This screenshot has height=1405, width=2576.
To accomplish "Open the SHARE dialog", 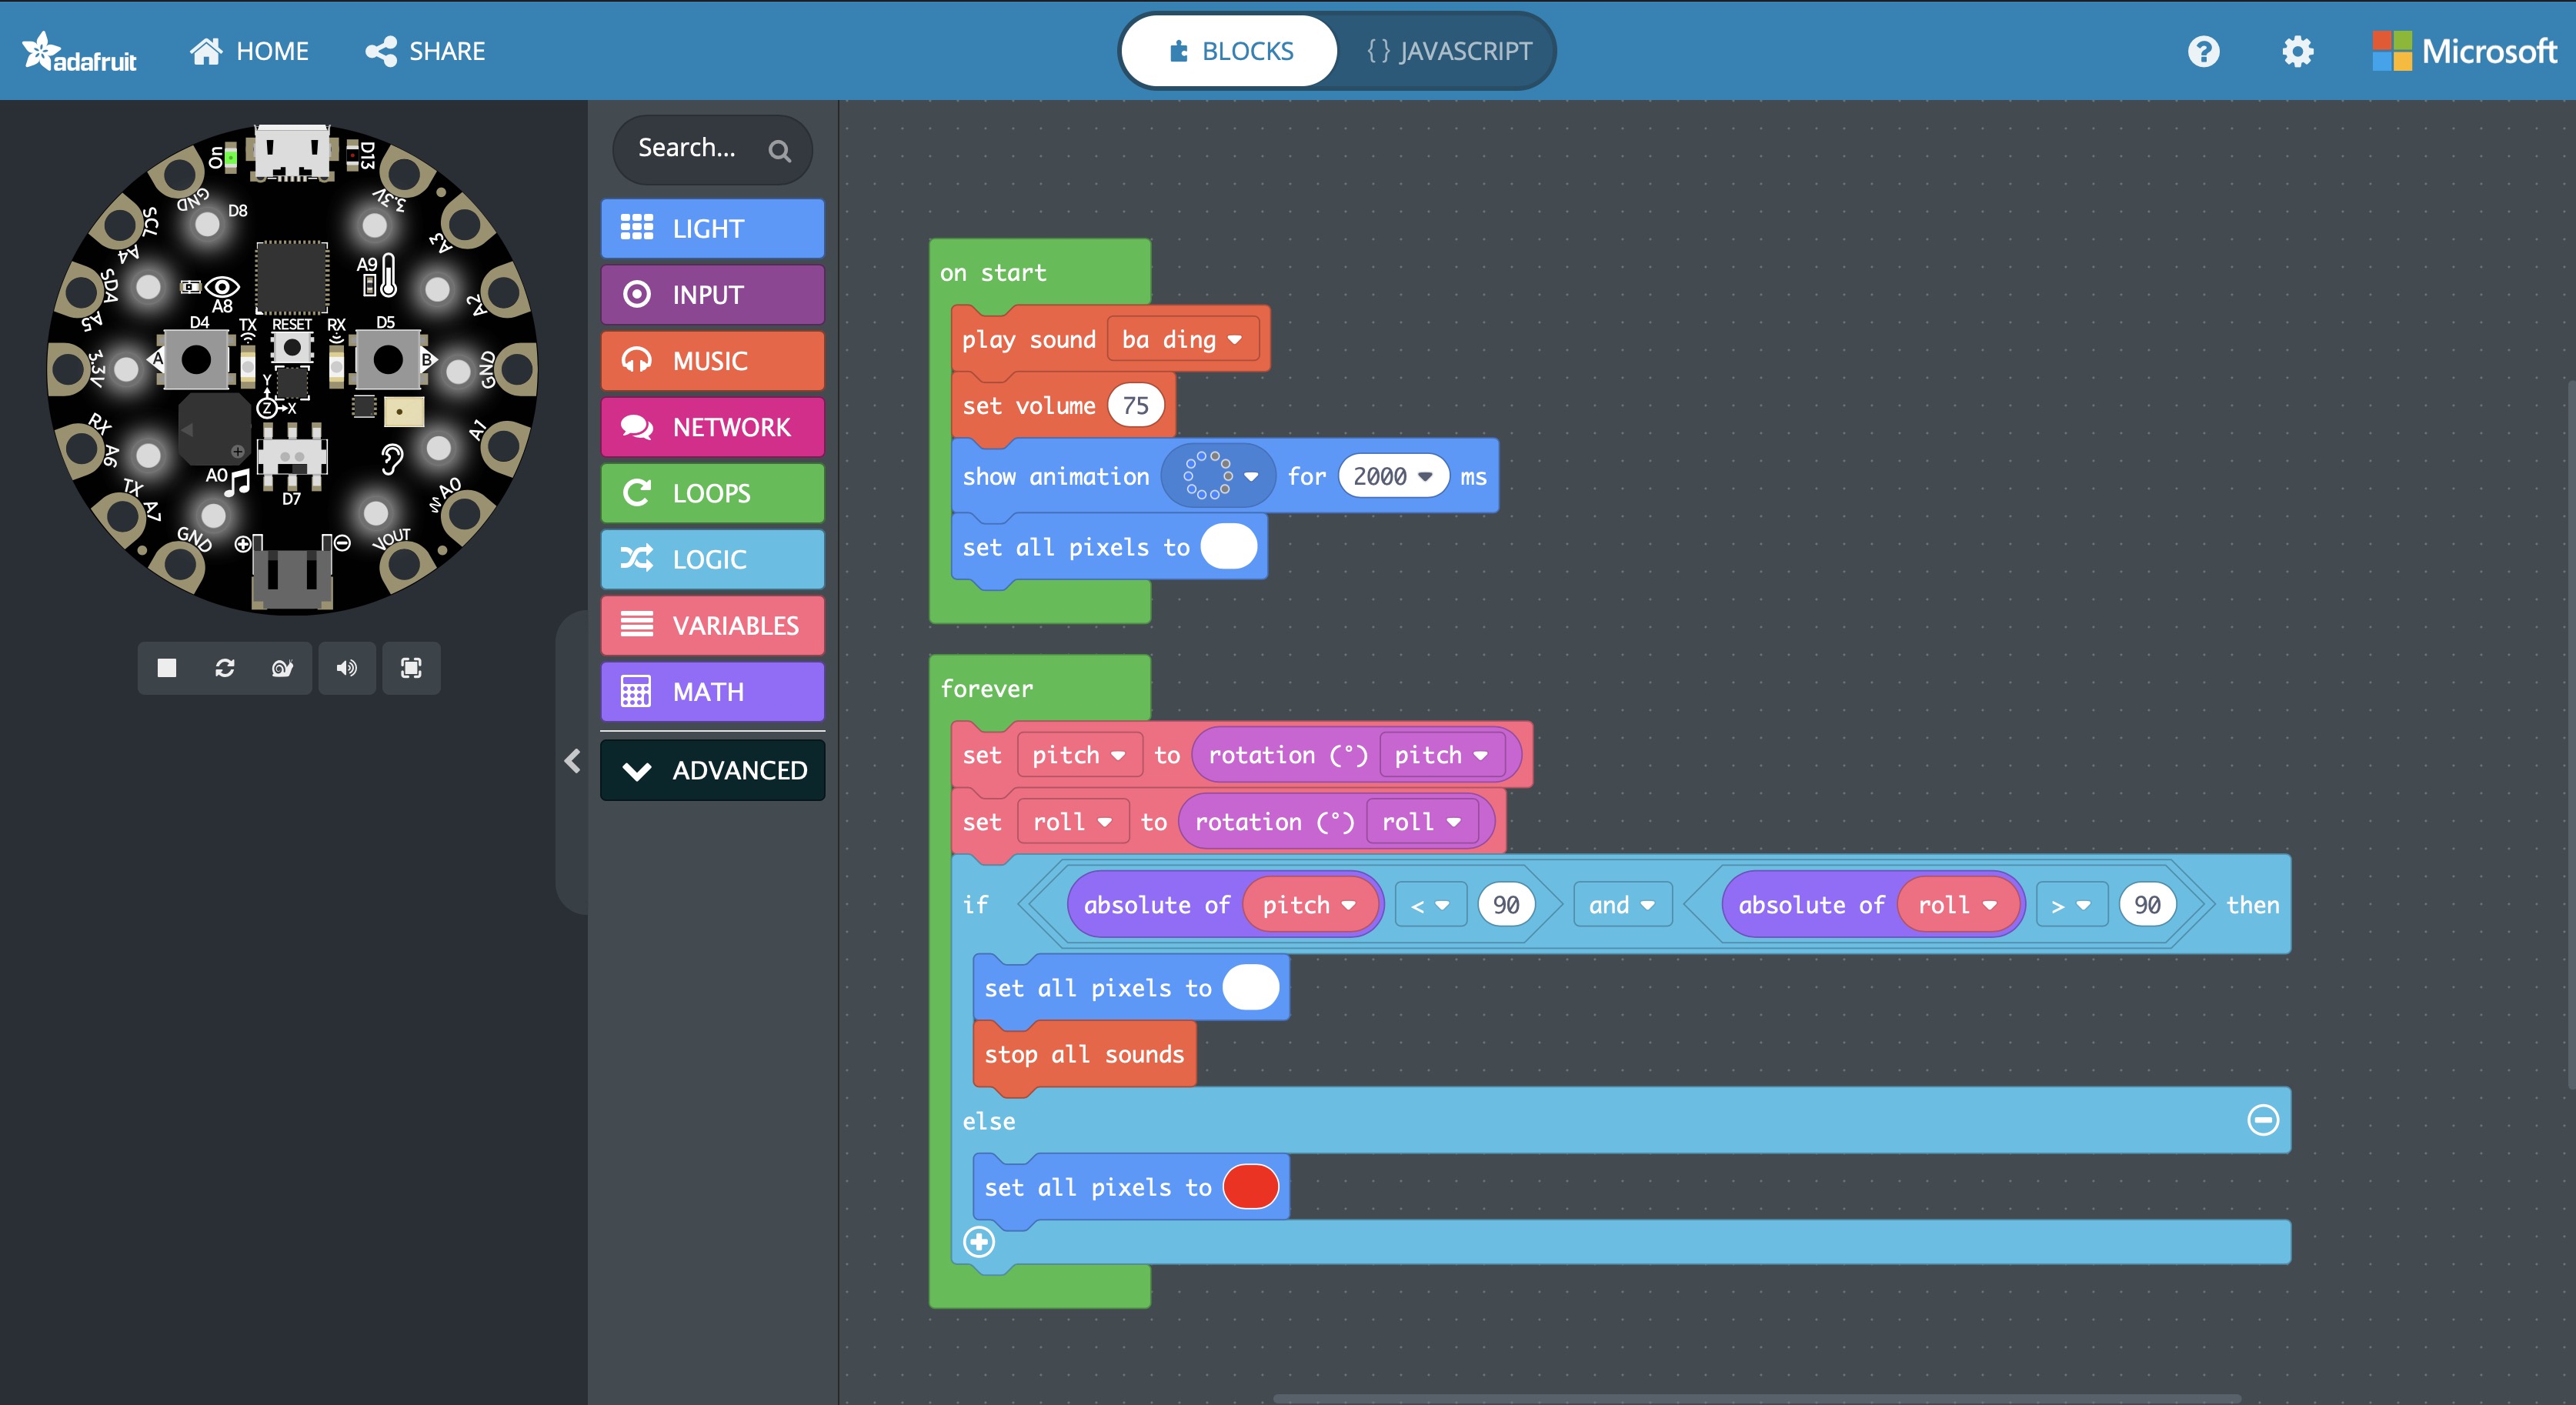I will 426,51.
